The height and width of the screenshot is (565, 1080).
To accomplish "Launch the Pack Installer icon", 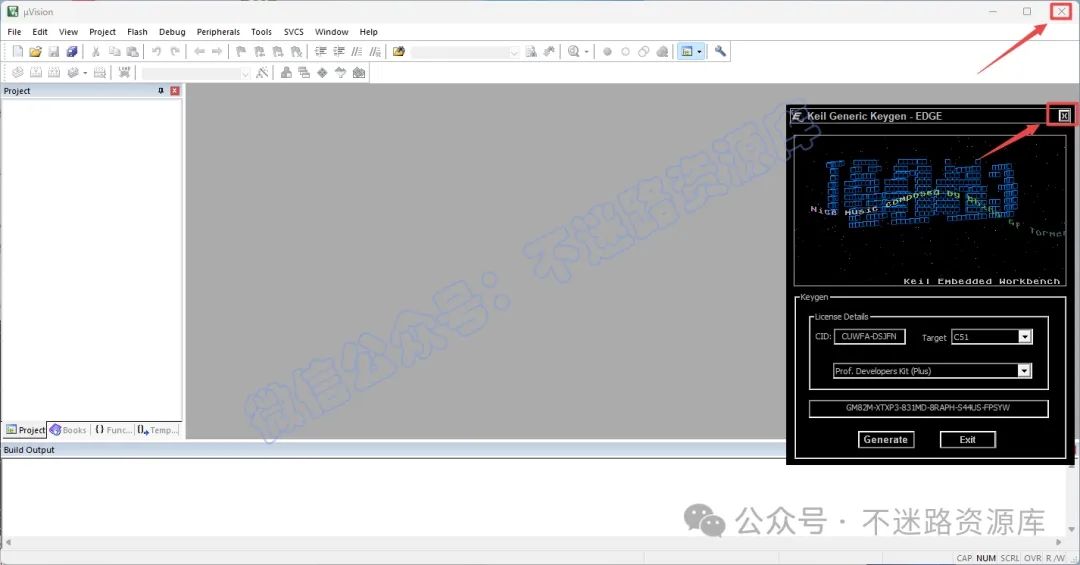I will (359, 72).
